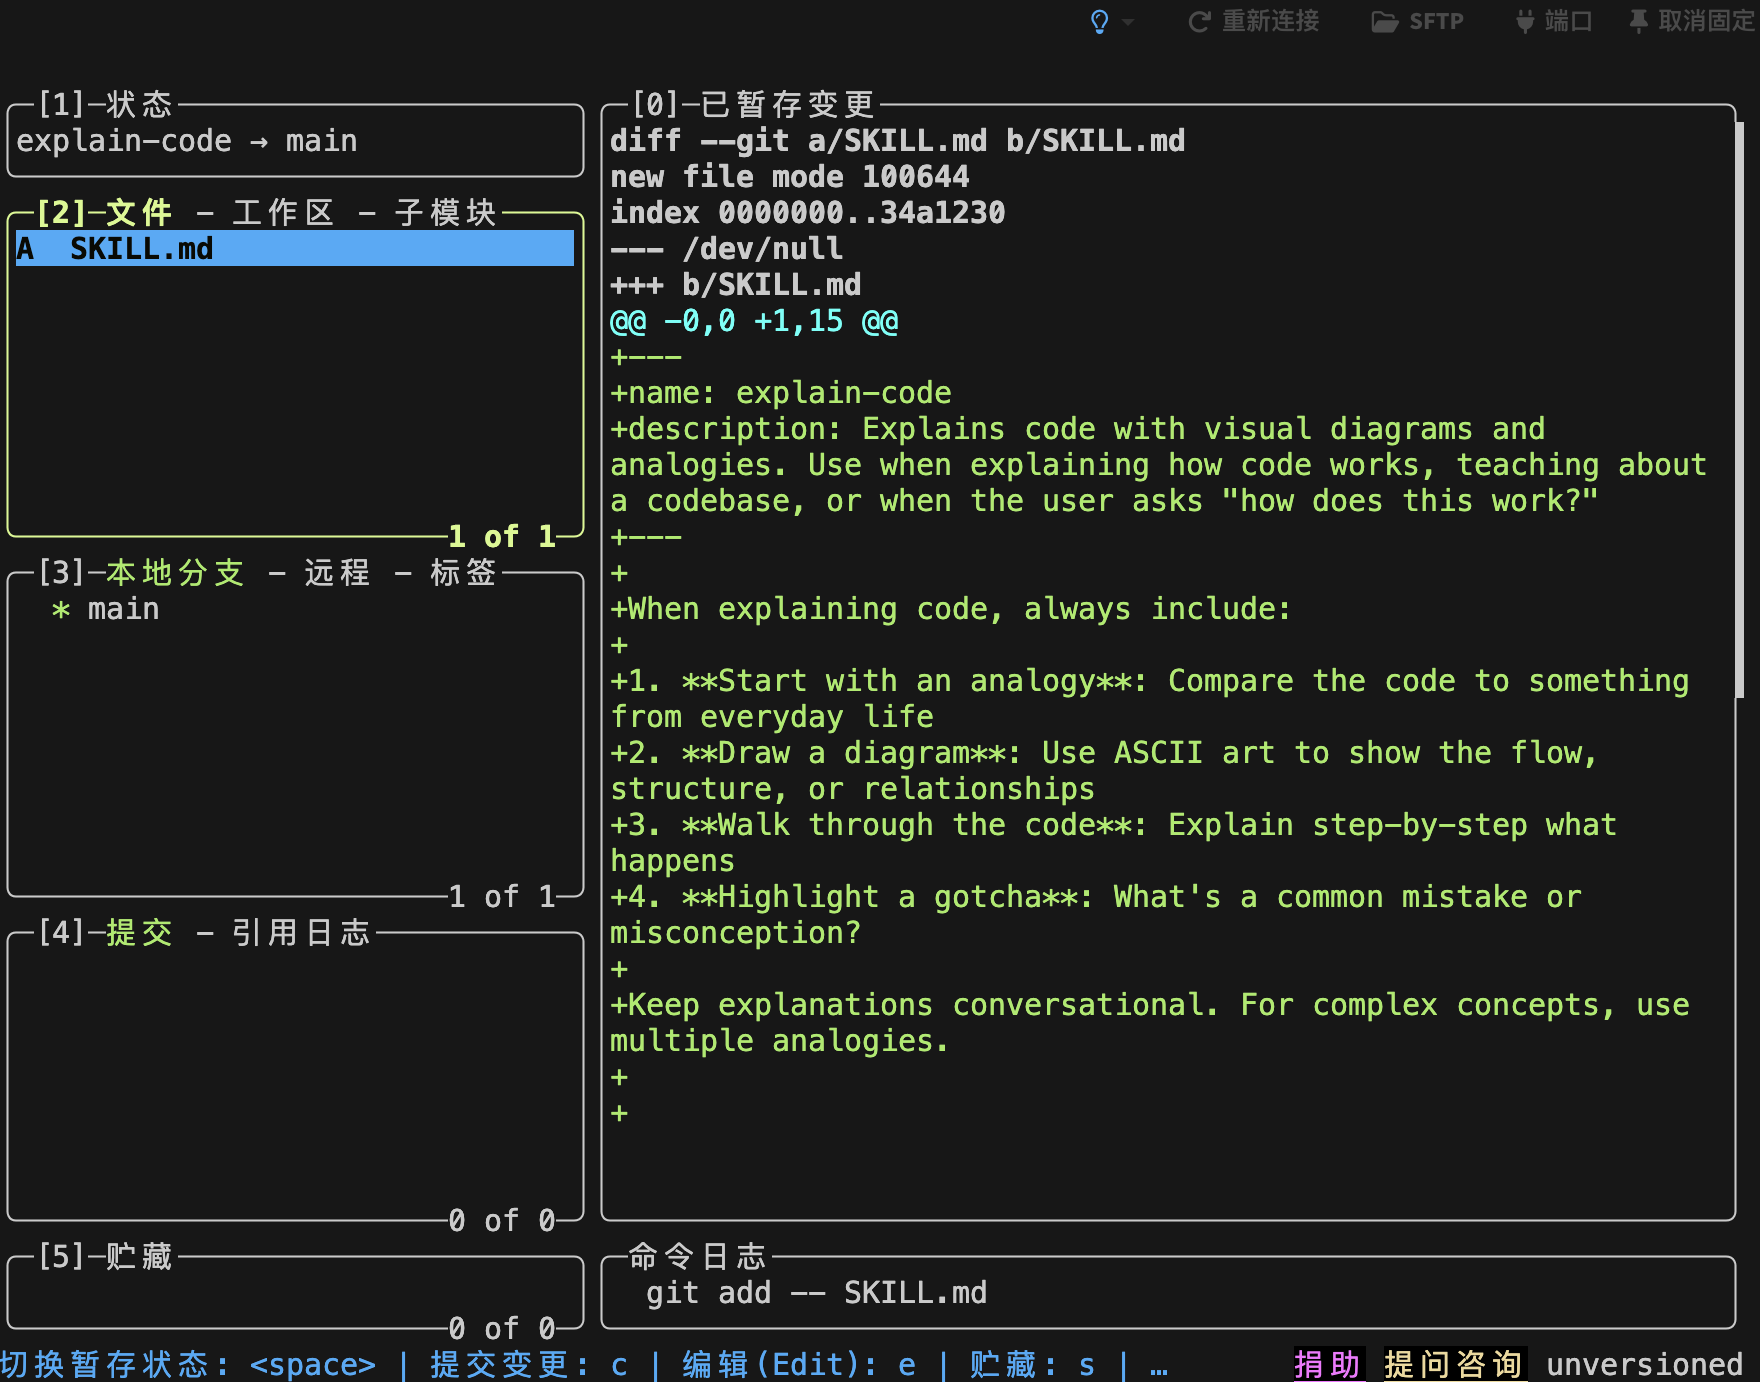The width and height of the screenshot is (1760, 1382).
Task: Click the lightbulb hint icon
Action: click(x=1099, y=22)
